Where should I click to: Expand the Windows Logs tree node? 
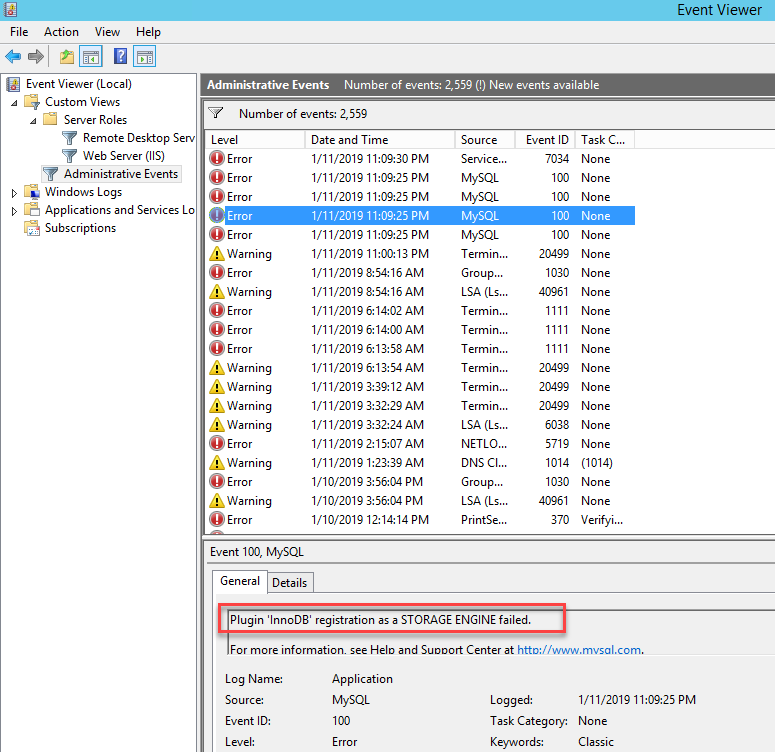point(14,193)
